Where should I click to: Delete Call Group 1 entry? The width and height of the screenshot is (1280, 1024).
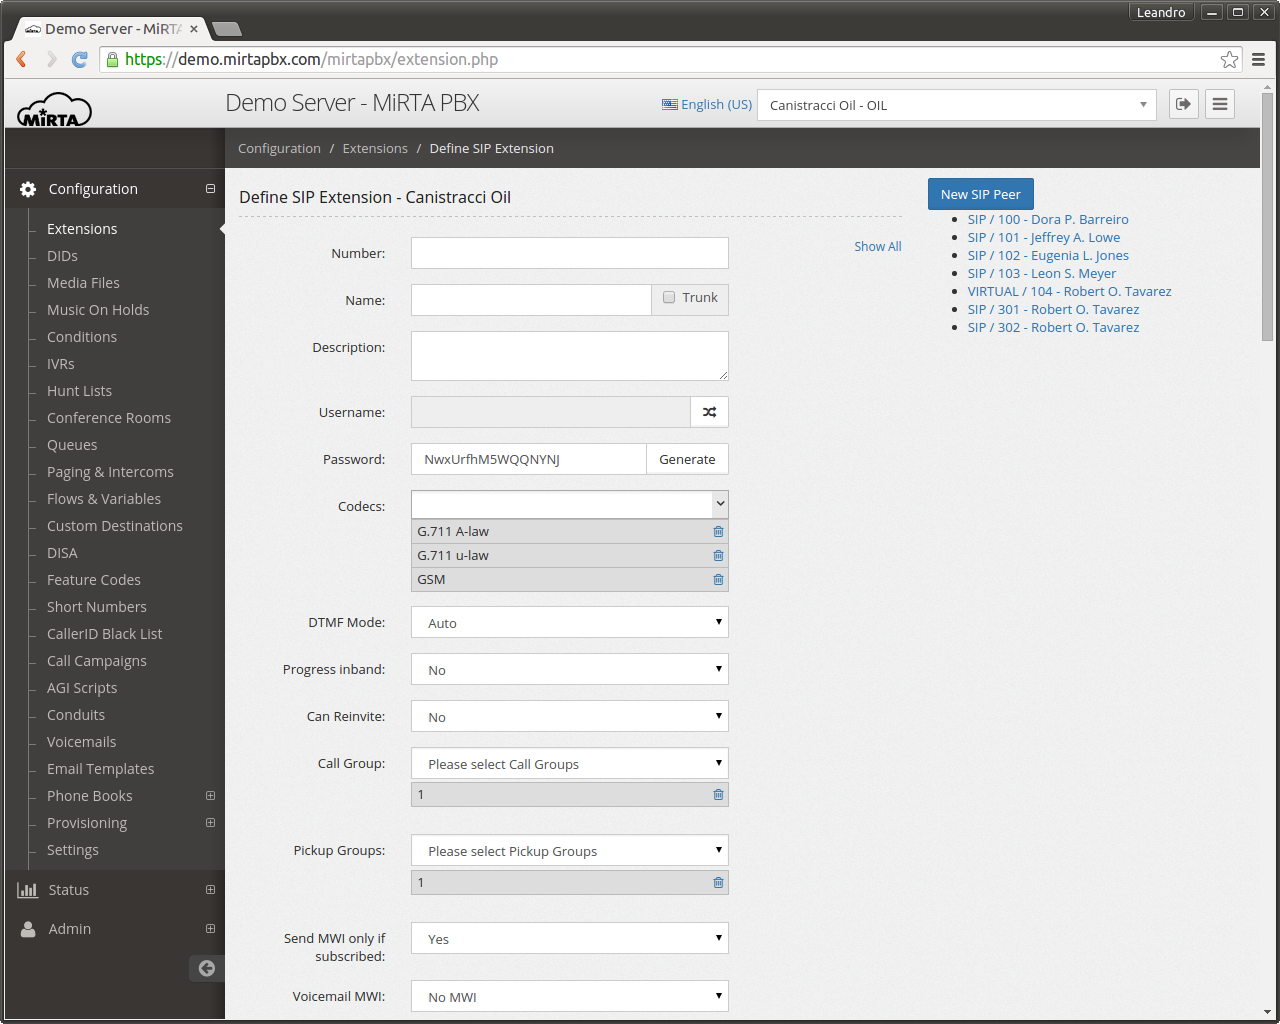718,795
